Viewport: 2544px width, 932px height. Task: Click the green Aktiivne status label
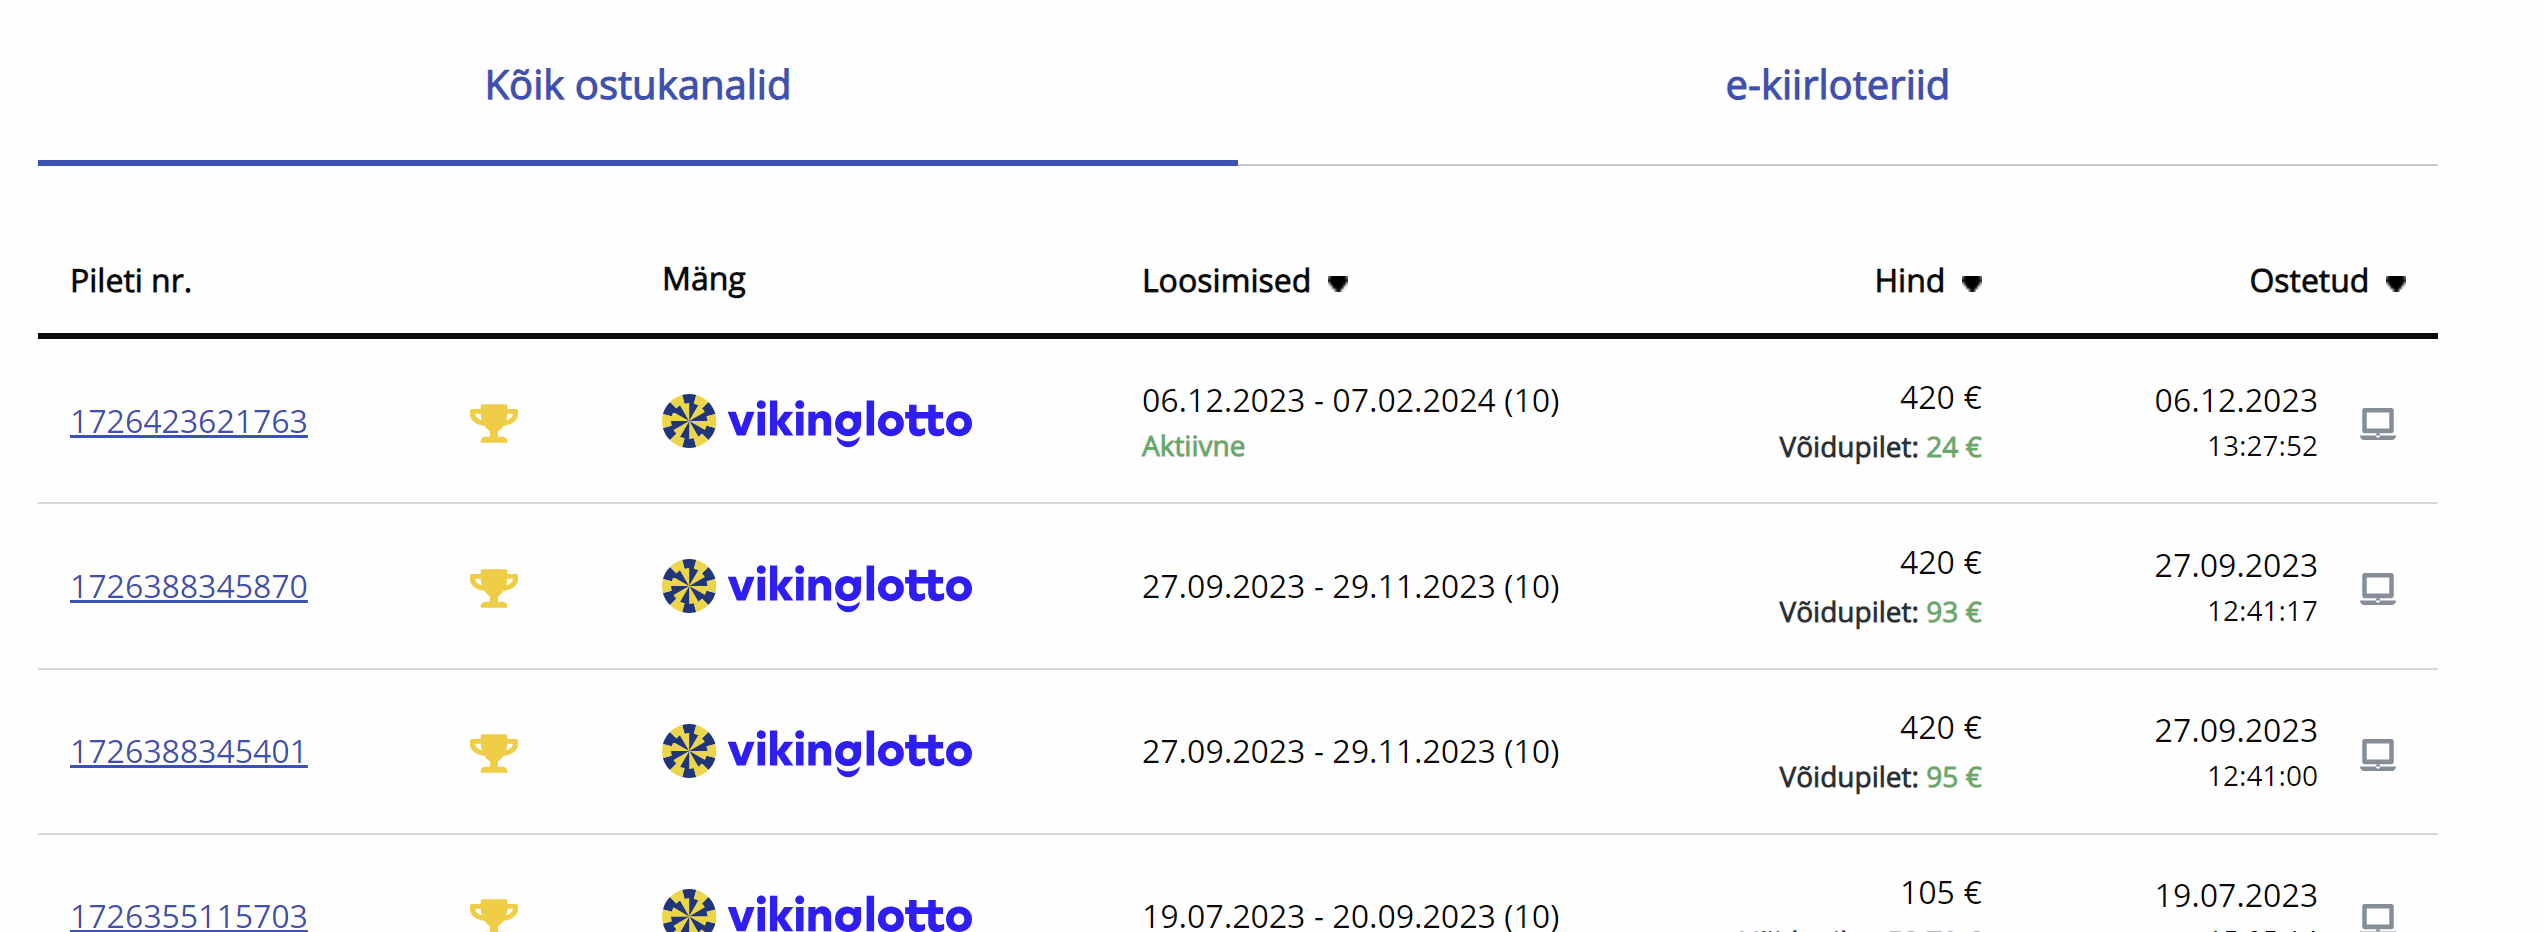(x=1193, y=446)
